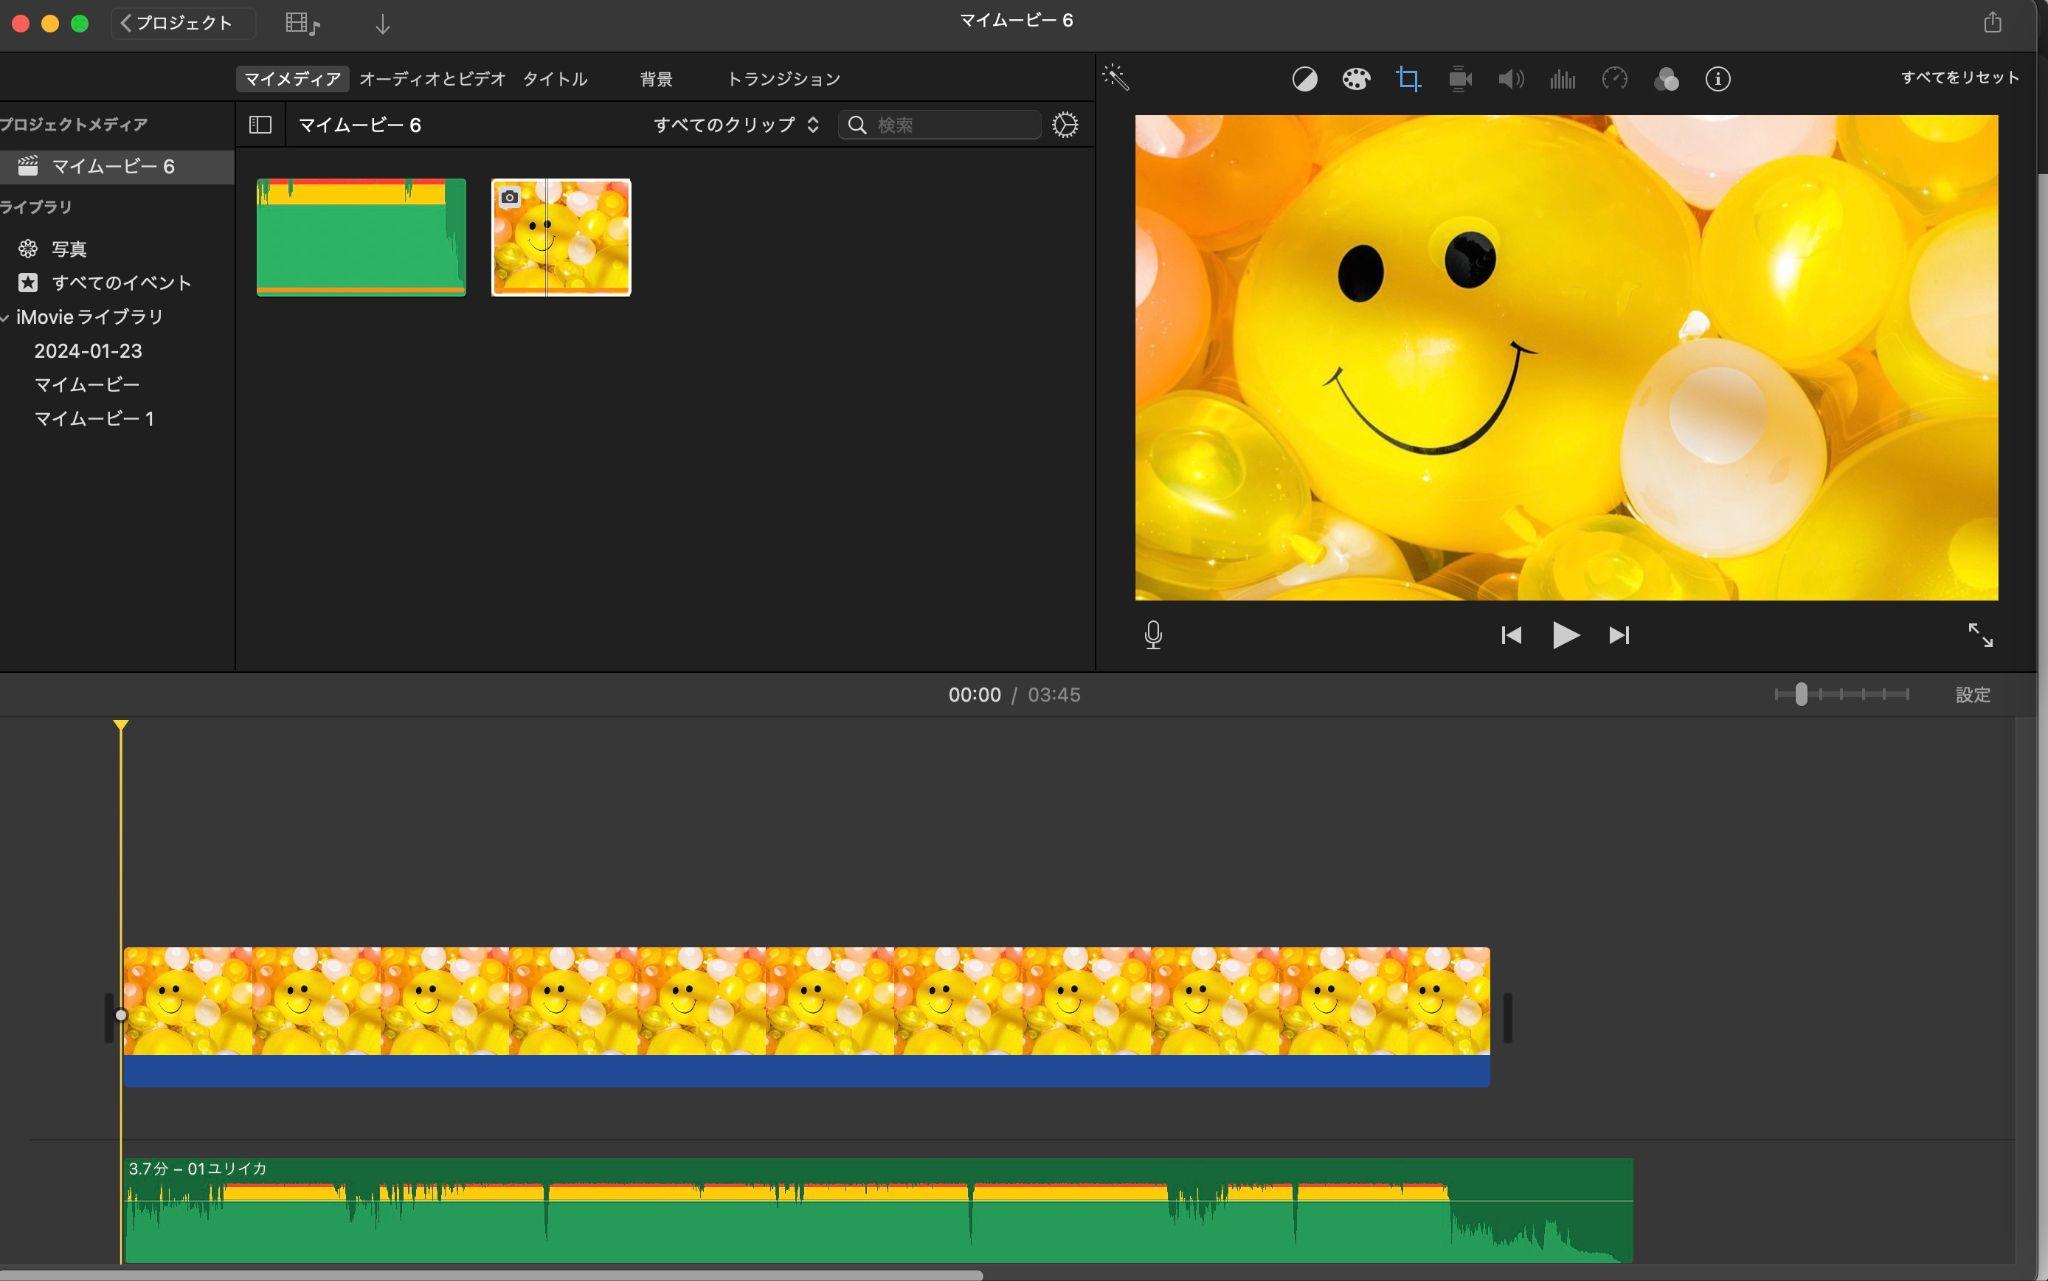2048x1281 pixels.
Task: Open the すべてのクリップ filter dropdown
Action: [736, 125]
